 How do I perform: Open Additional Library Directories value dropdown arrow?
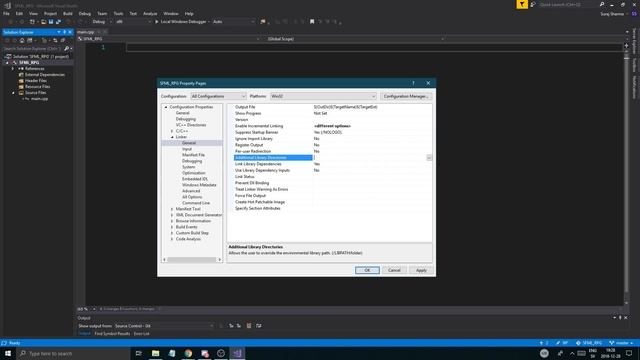pos(429,158)
